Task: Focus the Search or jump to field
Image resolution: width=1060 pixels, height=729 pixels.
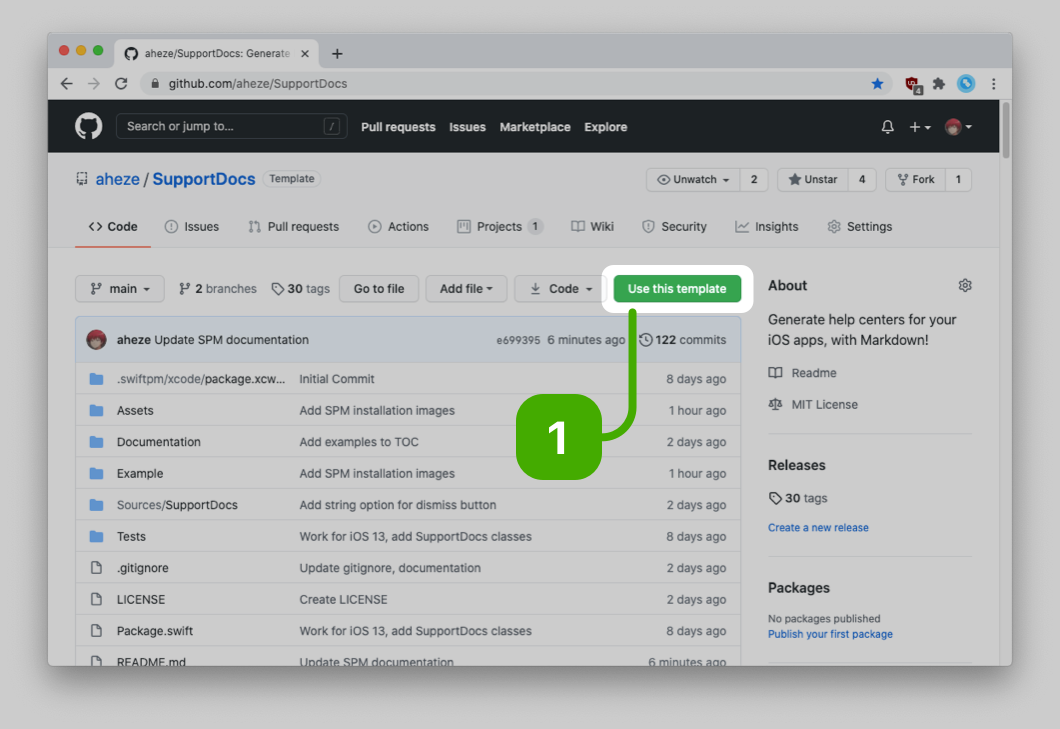Action: point(232,126)
